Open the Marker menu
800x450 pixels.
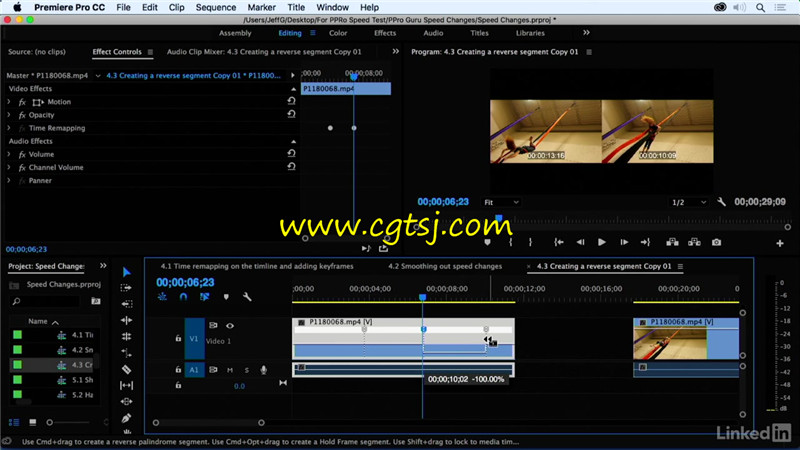(x=261, y=7)
